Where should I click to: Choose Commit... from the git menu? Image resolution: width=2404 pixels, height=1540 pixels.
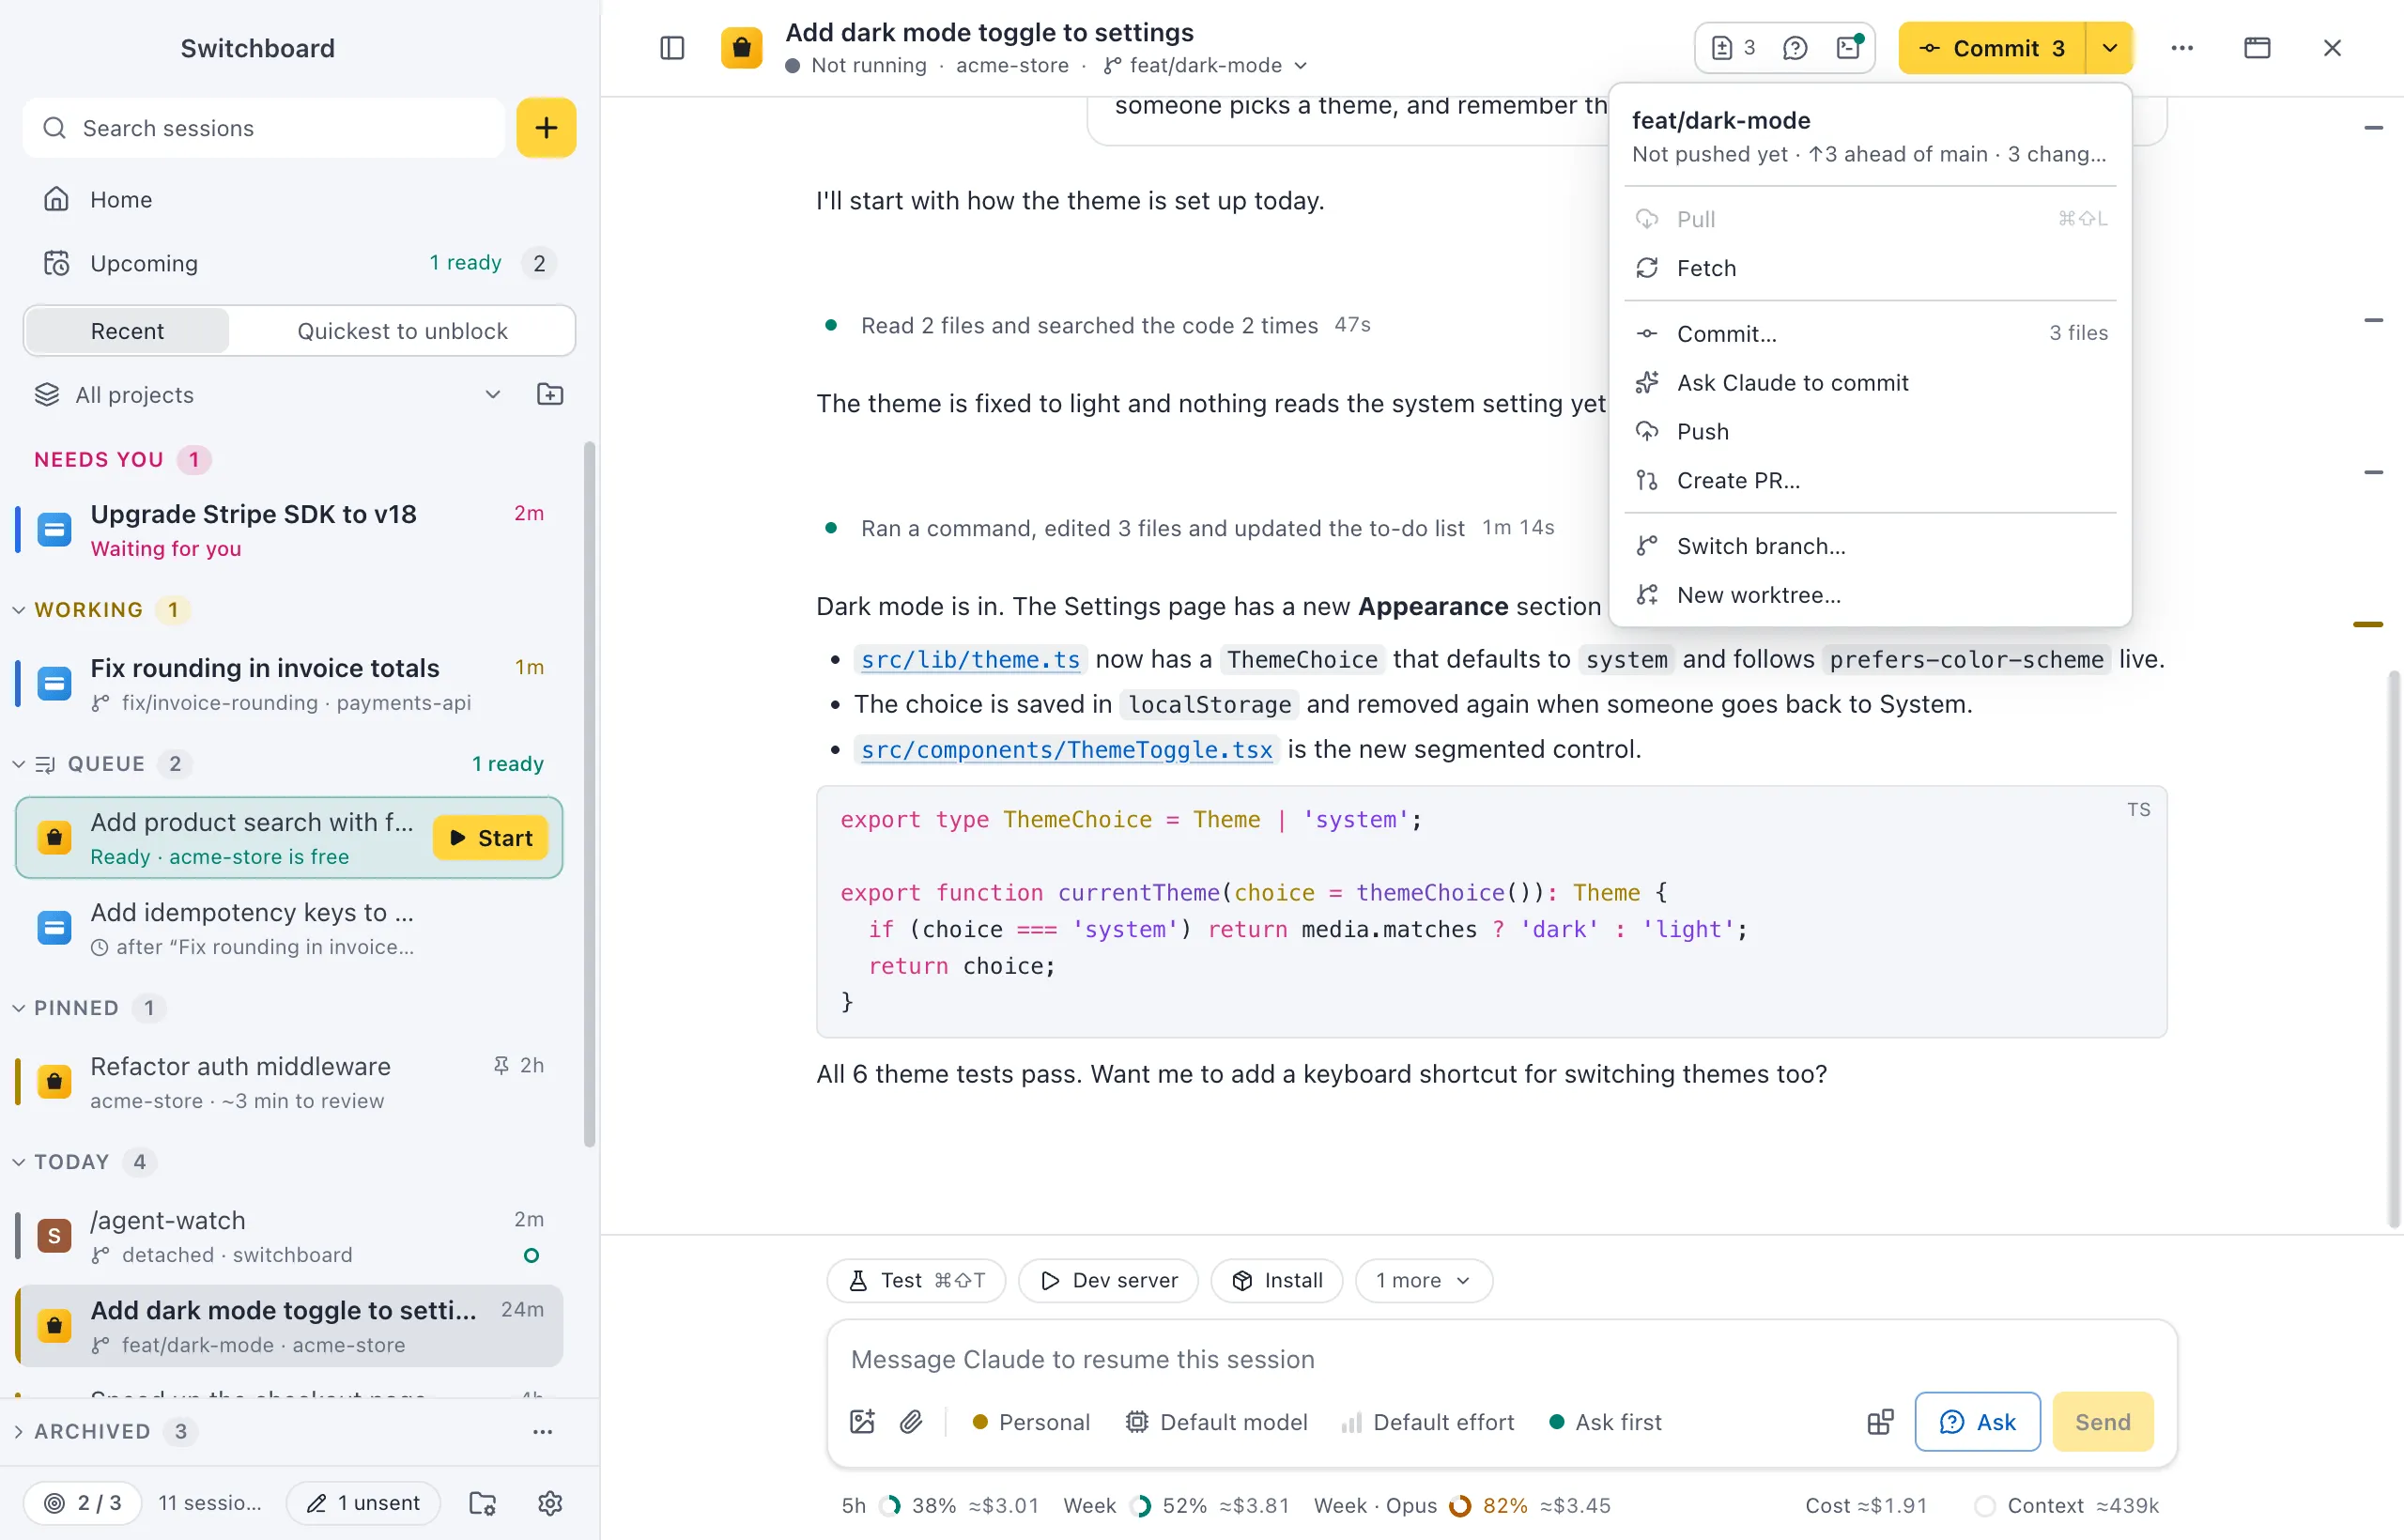coord(1870,333)
